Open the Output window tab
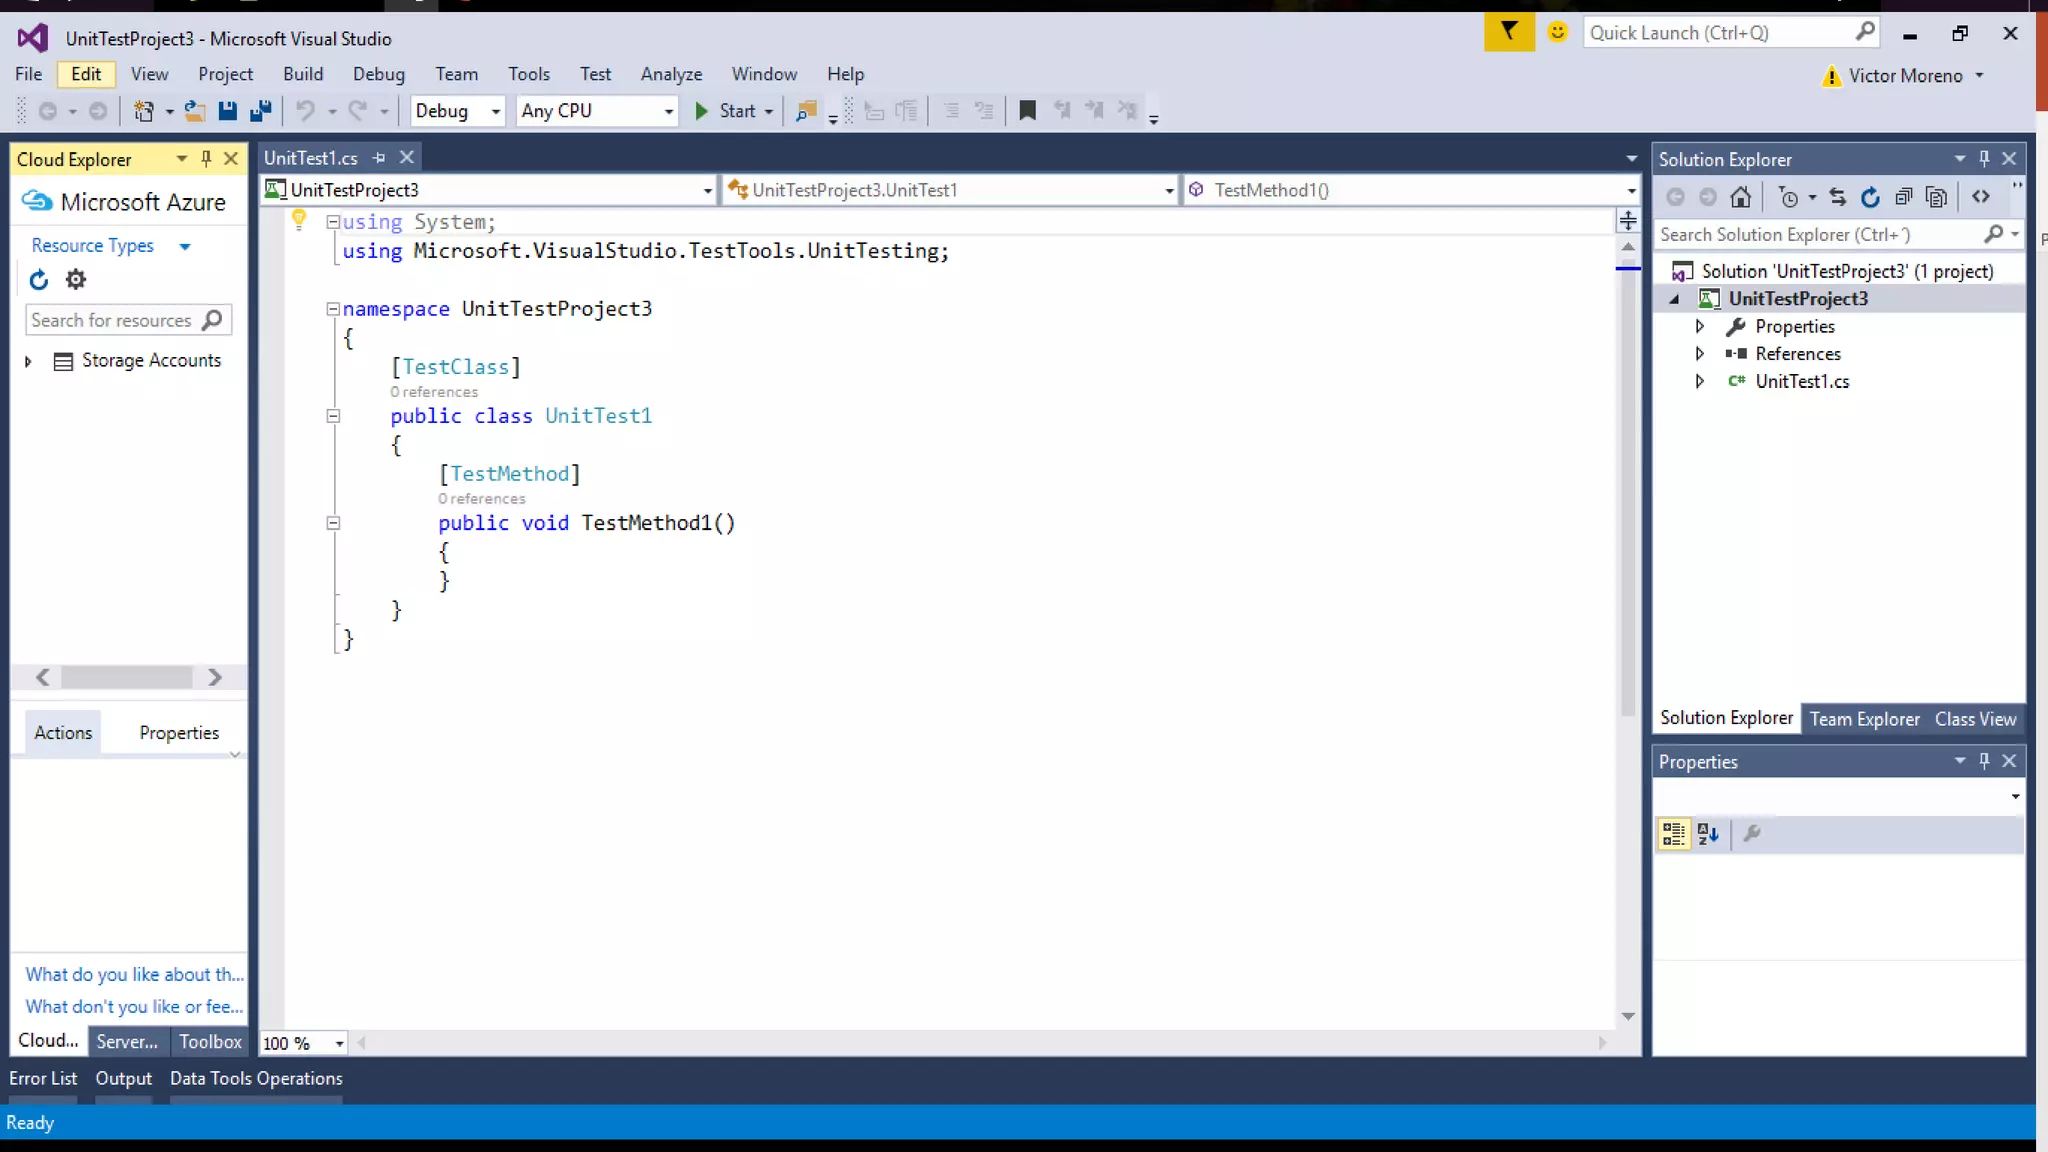 pyautogui.click(x=124, y=1078)
